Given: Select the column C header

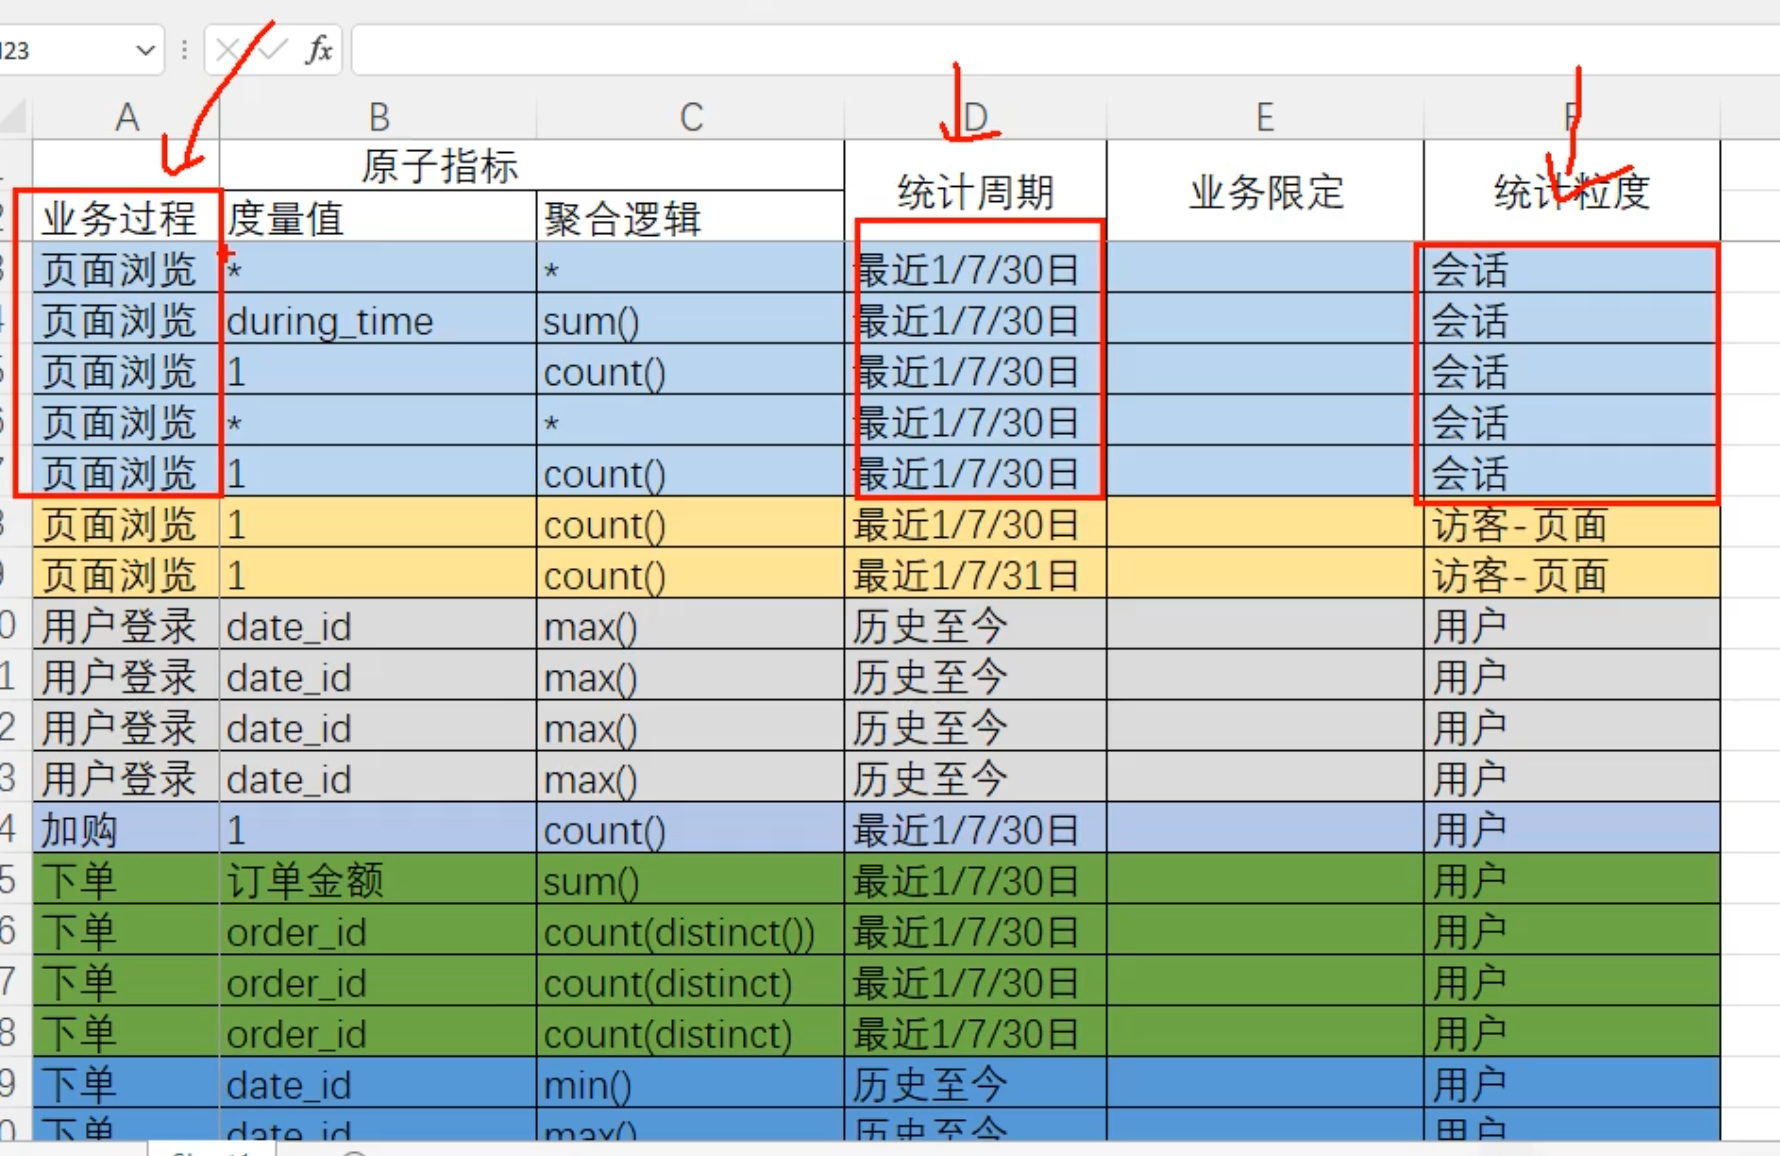Looking at the screenshot, I should tap(691, 117).
